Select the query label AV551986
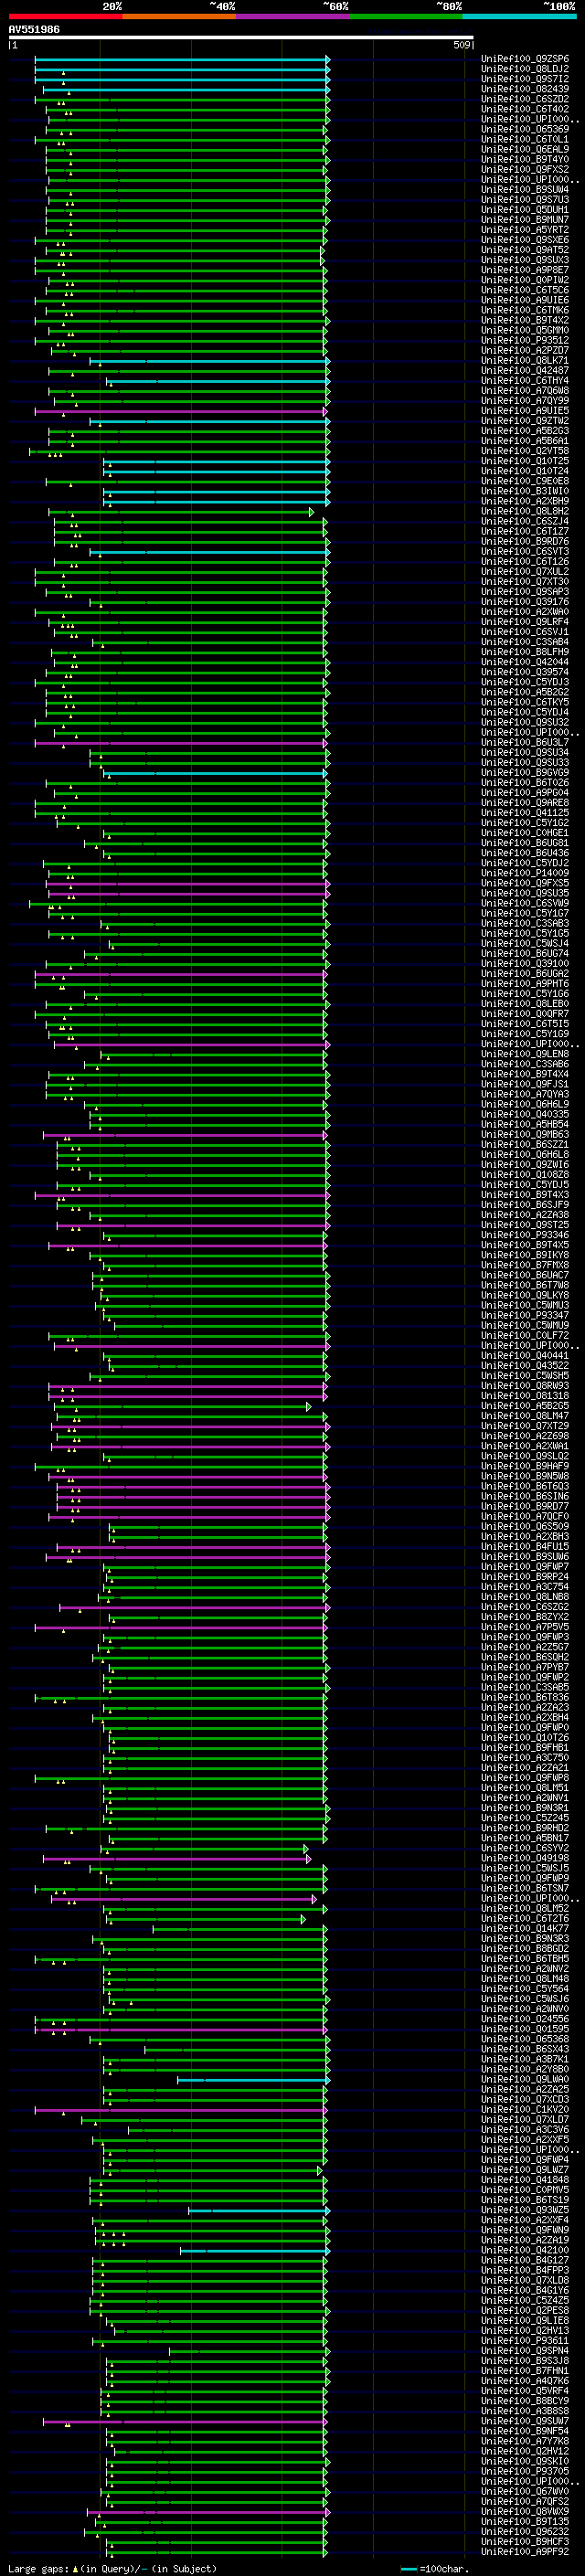 point(34,29)
